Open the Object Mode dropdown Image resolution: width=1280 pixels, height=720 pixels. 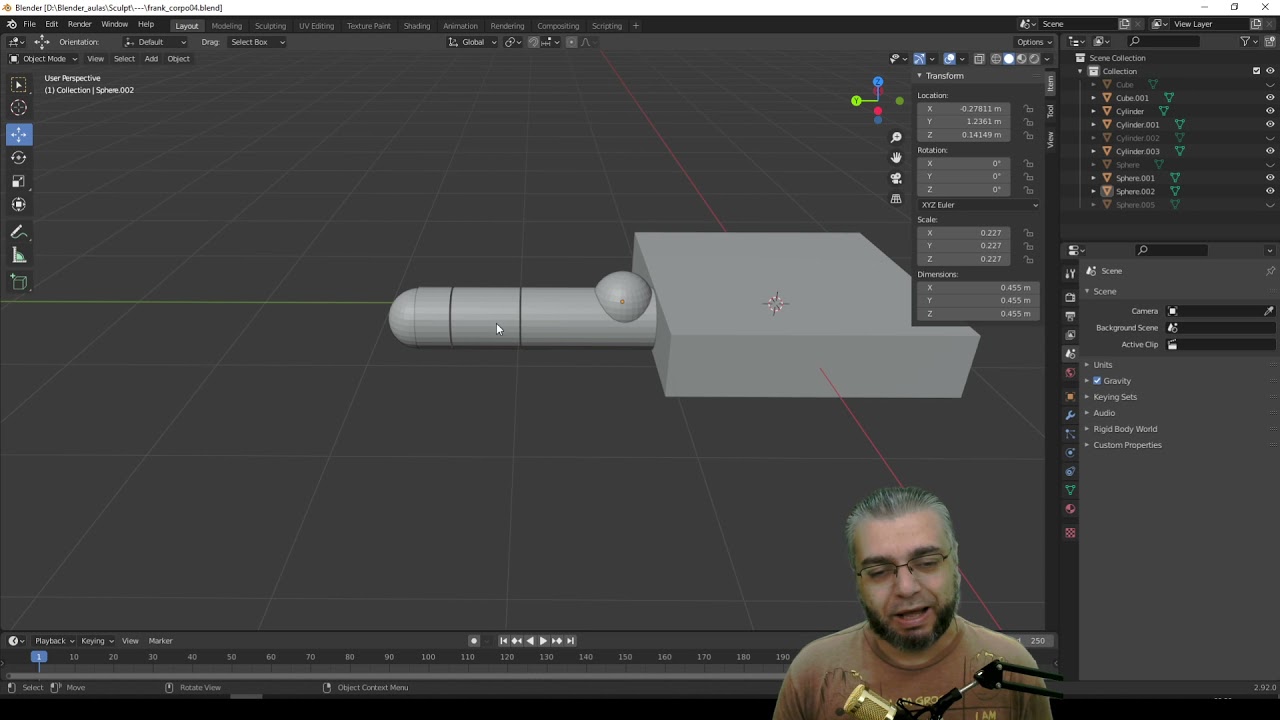point(43,59)
